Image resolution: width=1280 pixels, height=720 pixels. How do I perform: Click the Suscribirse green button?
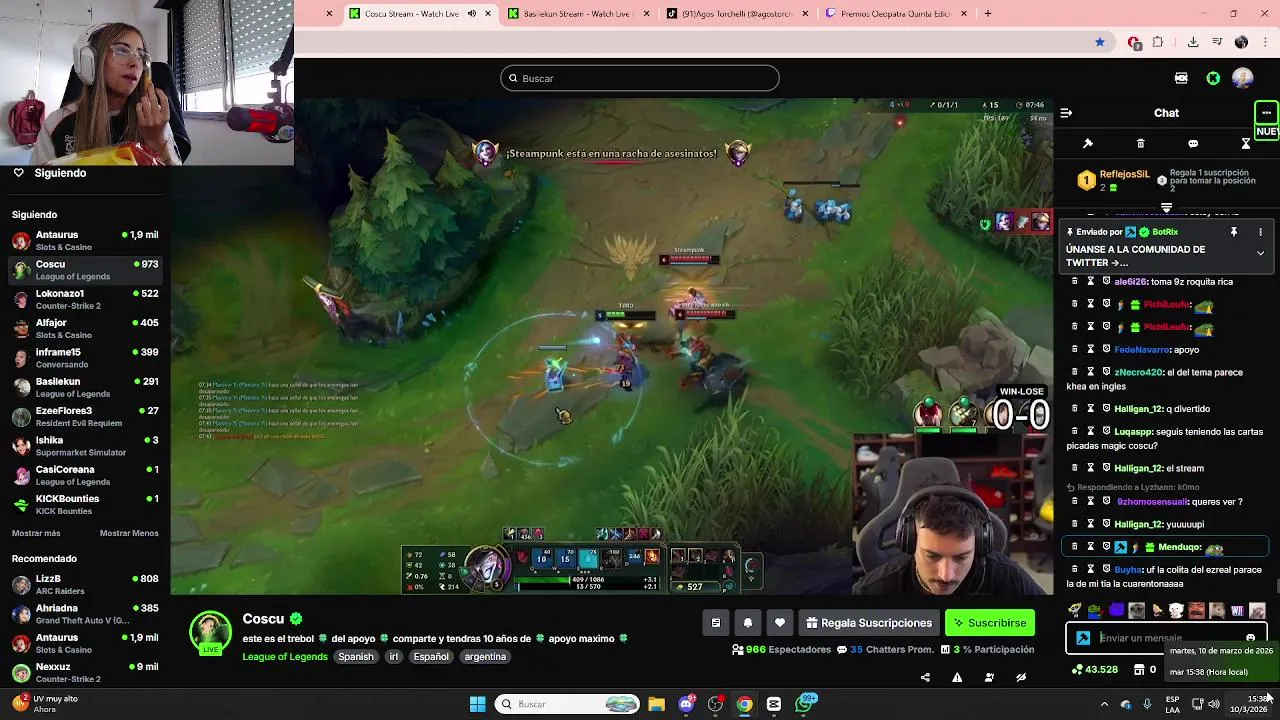(x=990, y=623)
